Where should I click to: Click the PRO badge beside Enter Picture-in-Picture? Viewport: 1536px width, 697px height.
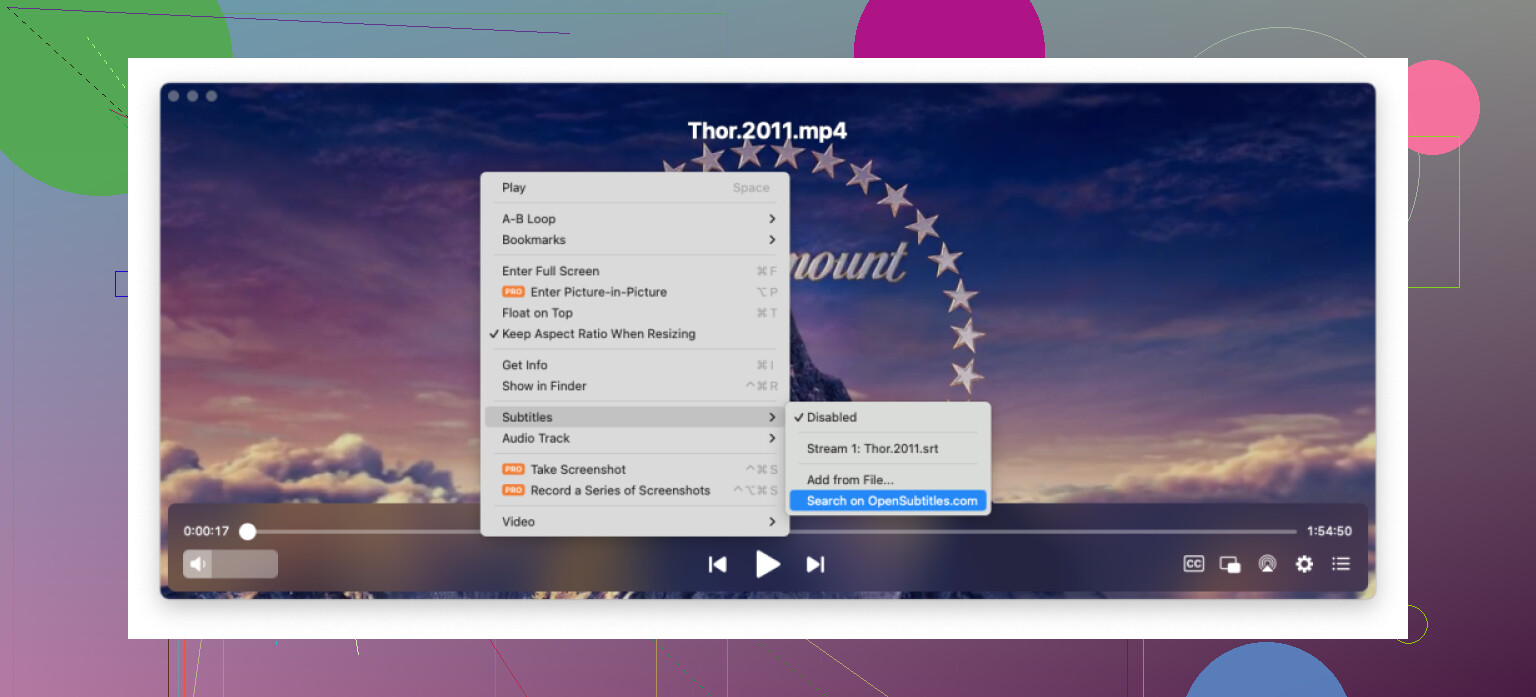[x=513, y=292]
